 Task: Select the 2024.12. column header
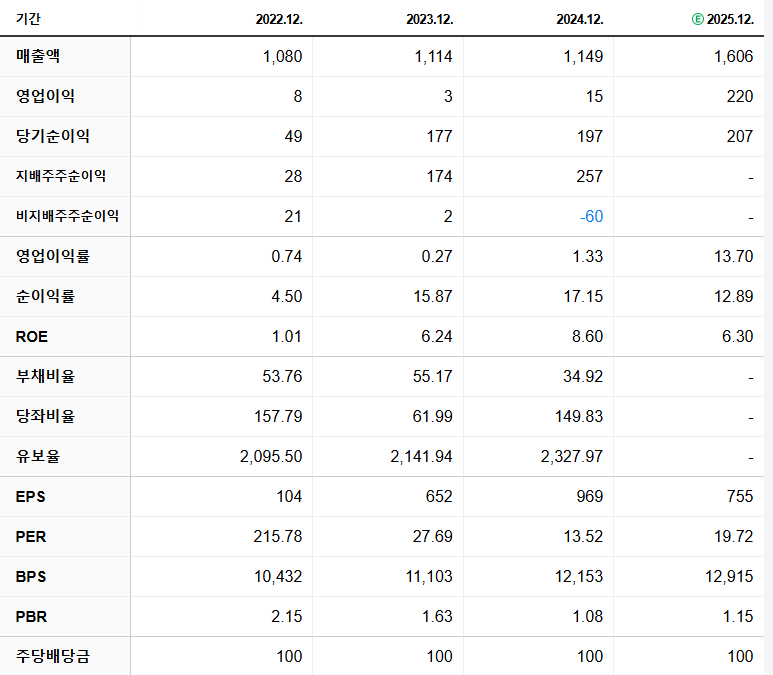(x=580, y=19)
